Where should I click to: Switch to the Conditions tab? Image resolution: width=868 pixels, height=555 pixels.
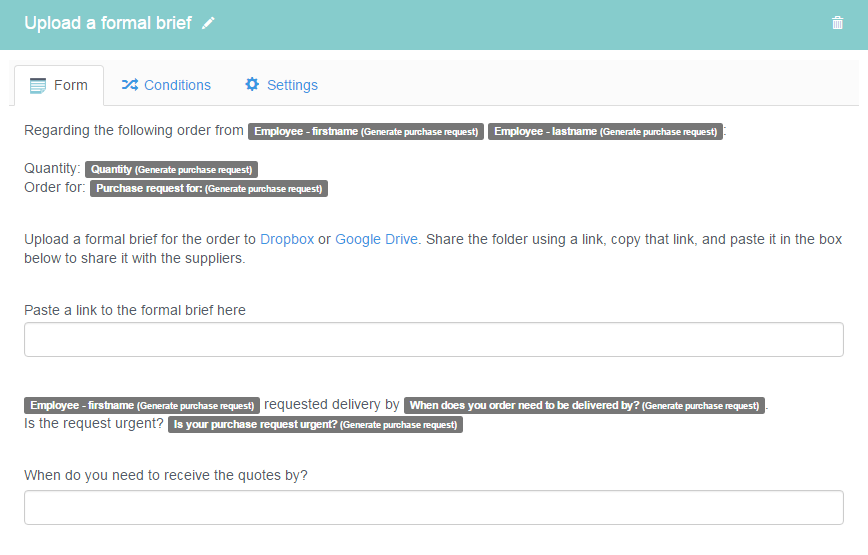[166, 85]
